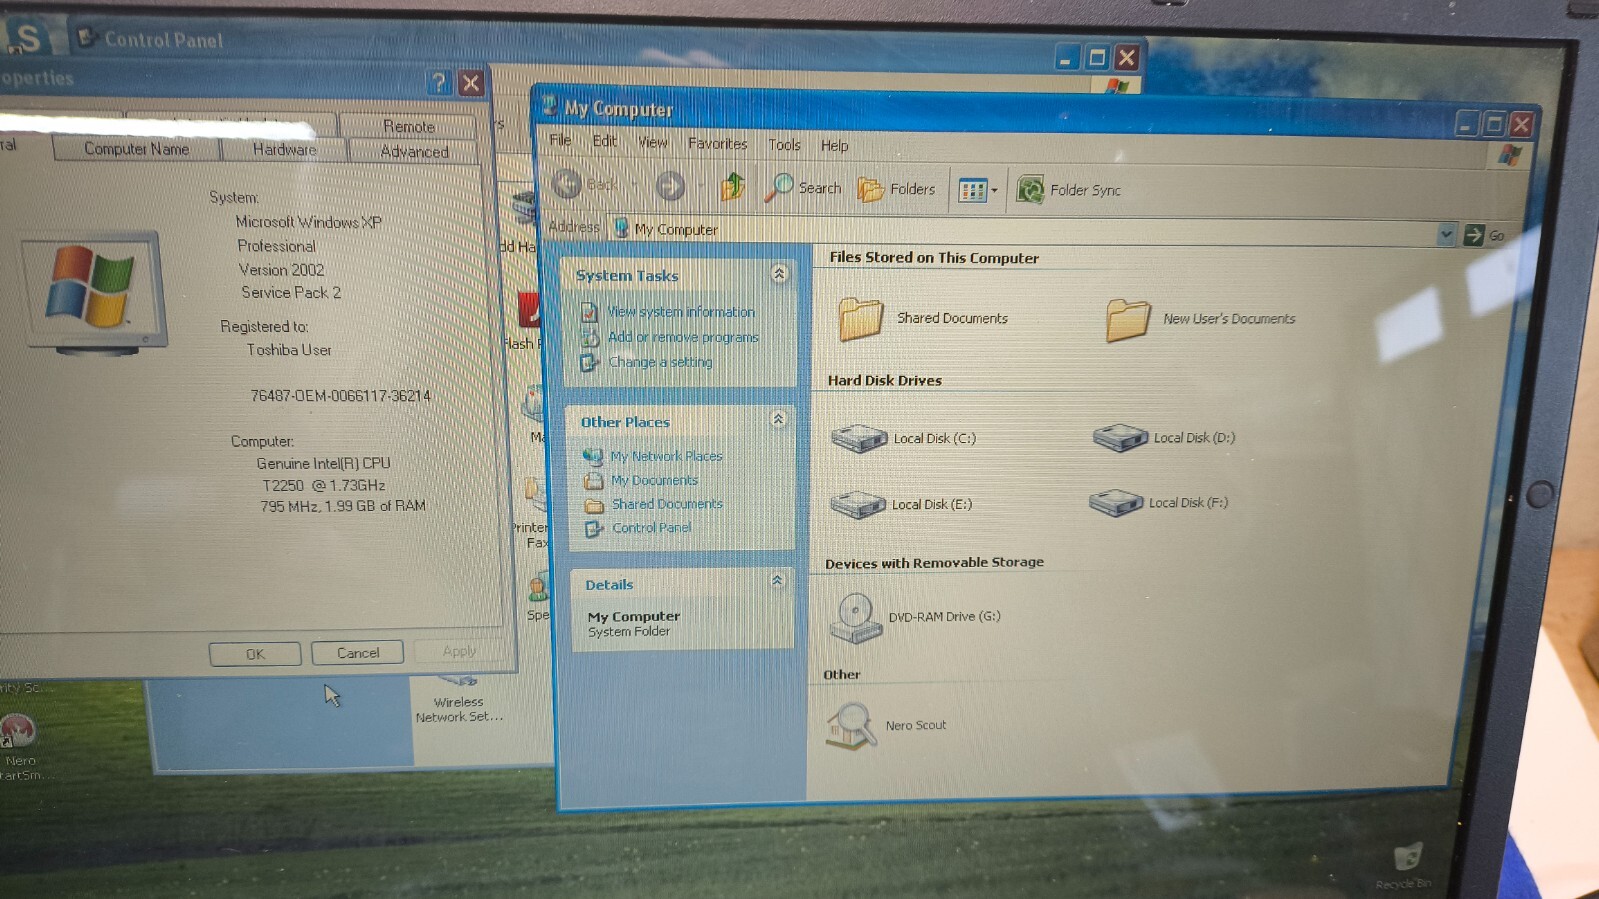Click the Change a setting icon

(x=590, y=362)
